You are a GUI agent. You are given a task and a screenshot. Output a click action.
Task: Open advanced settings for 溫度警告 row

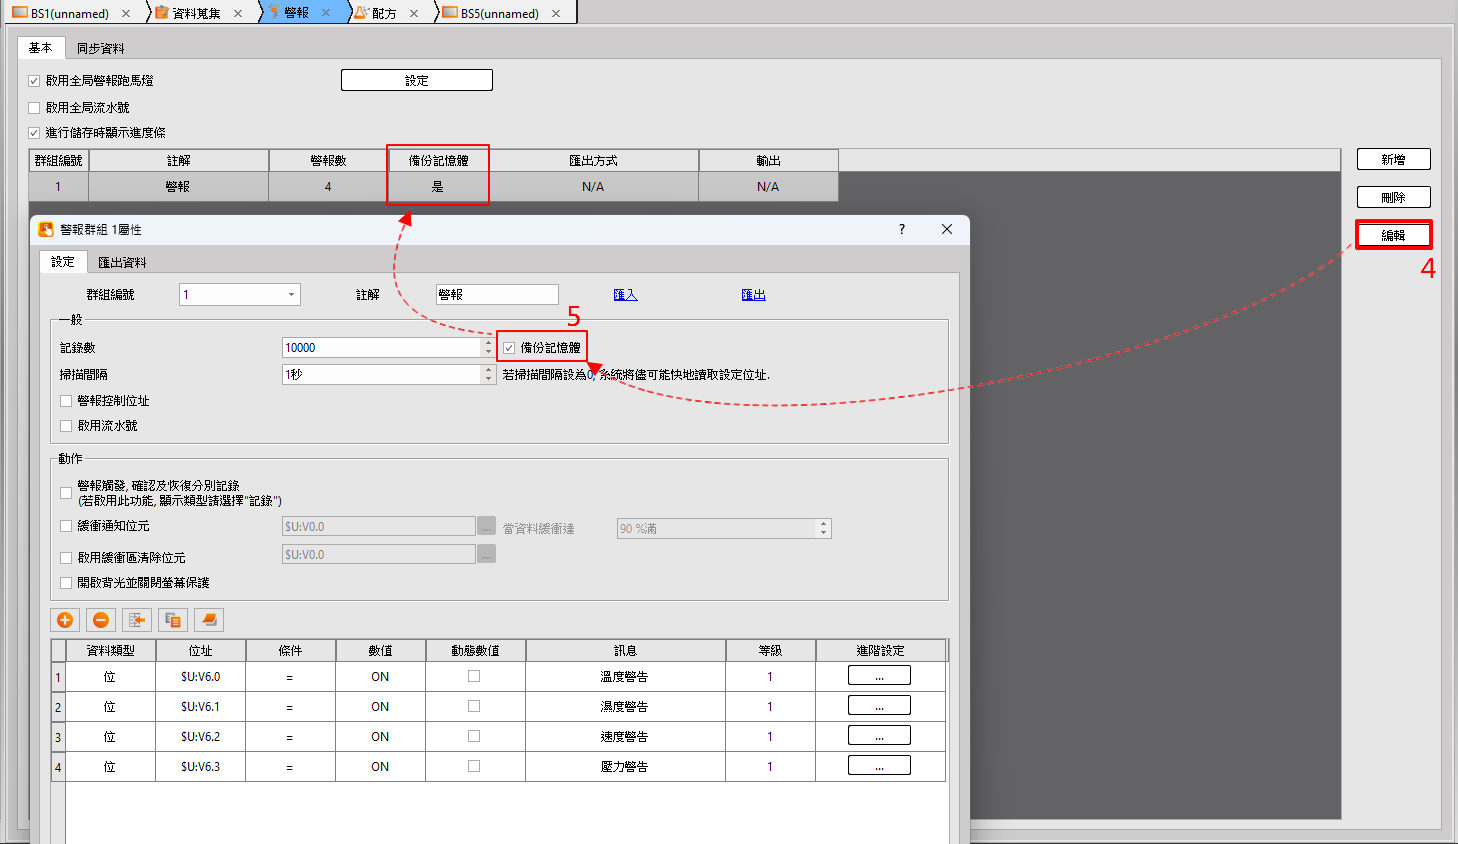click(x=879, y=676)
